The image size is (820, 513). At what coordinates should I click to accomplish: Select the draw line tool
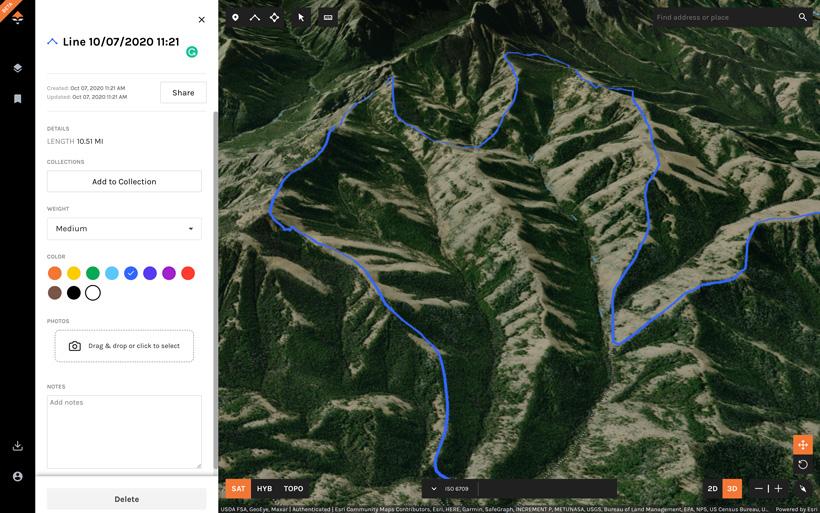(x=255, y=17)
